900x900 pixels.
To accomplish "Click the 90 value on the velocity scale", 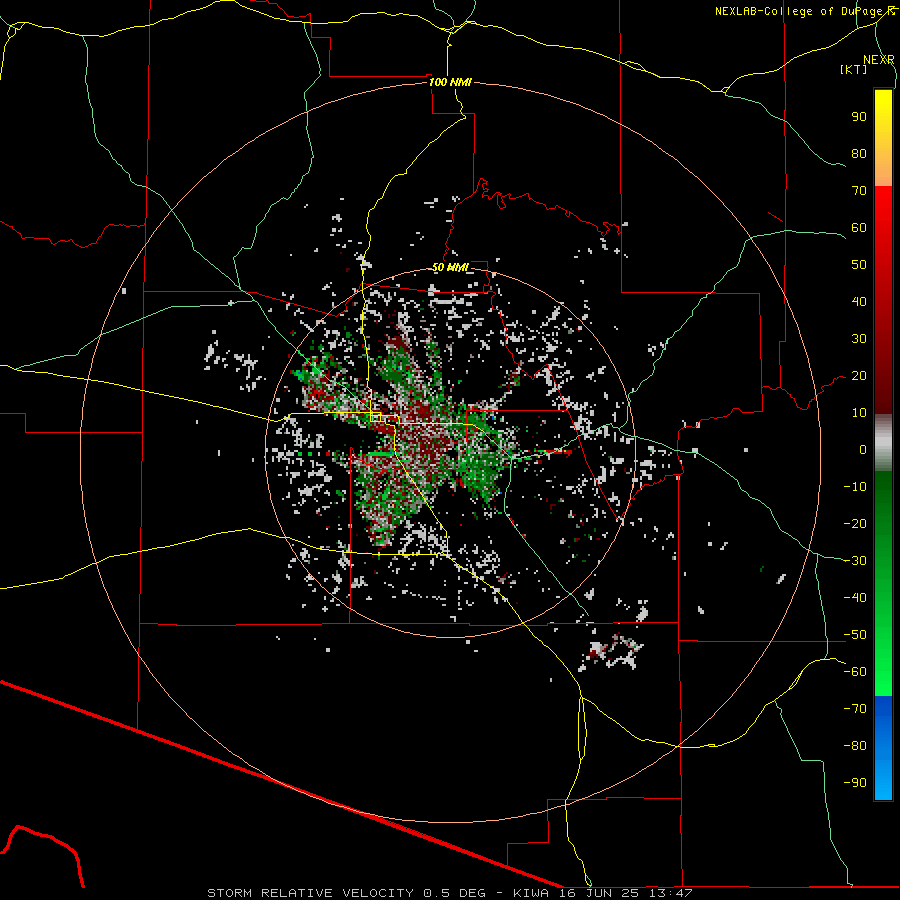I will pyautogui.click(x=859, y=117).
